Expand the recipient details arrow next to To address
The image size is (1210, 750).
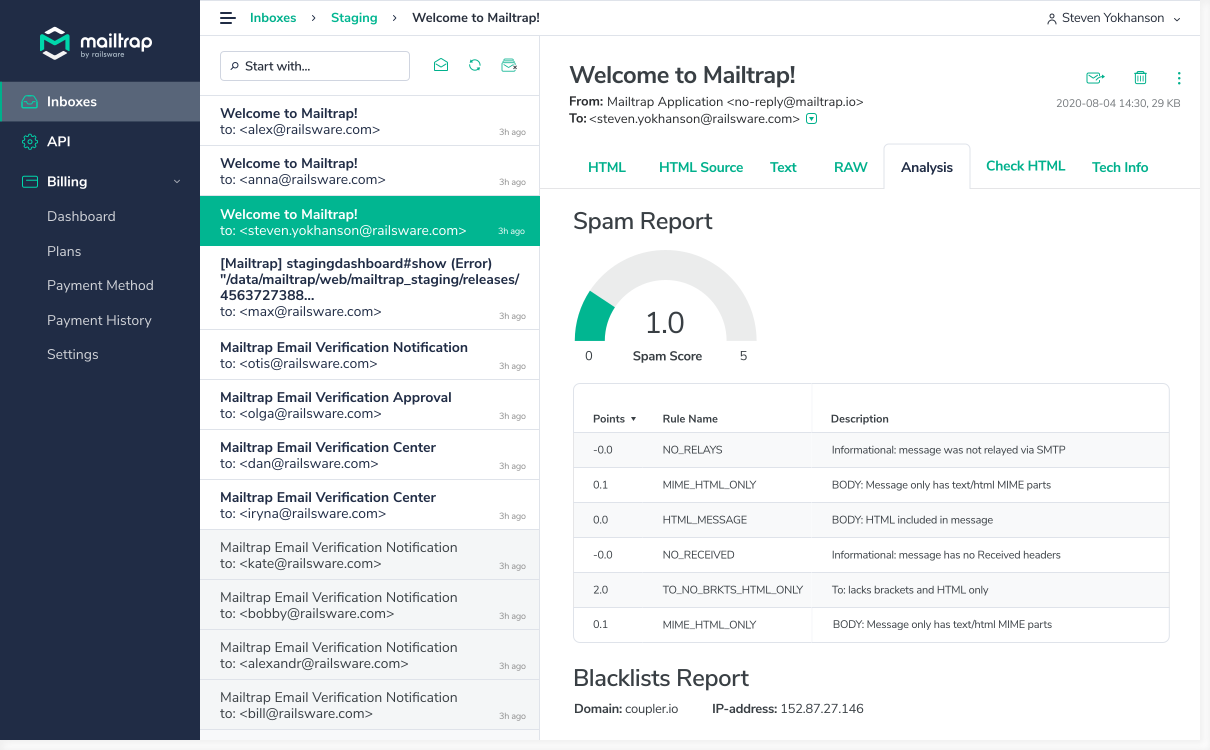click(x=811, y=119)
